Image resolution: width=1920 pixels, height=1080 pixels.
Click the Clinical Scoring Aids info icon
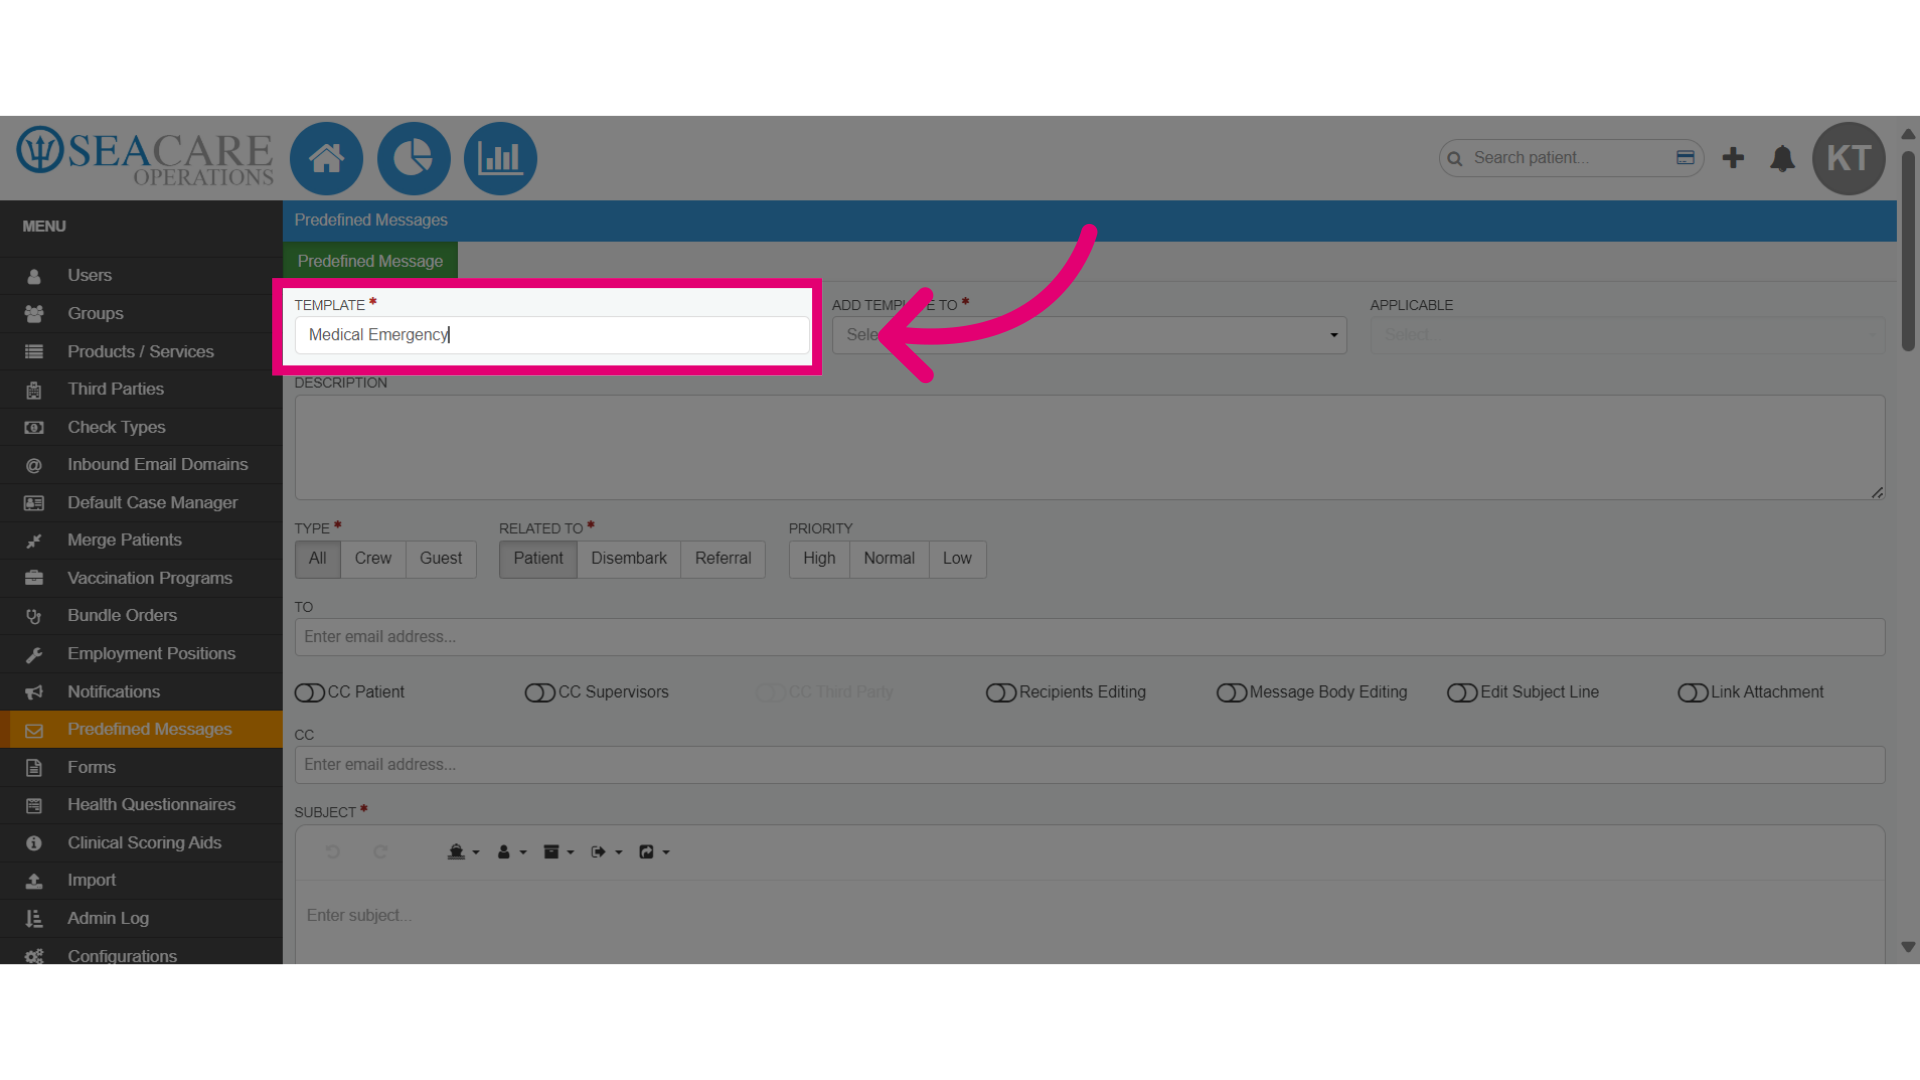[34, 844]
